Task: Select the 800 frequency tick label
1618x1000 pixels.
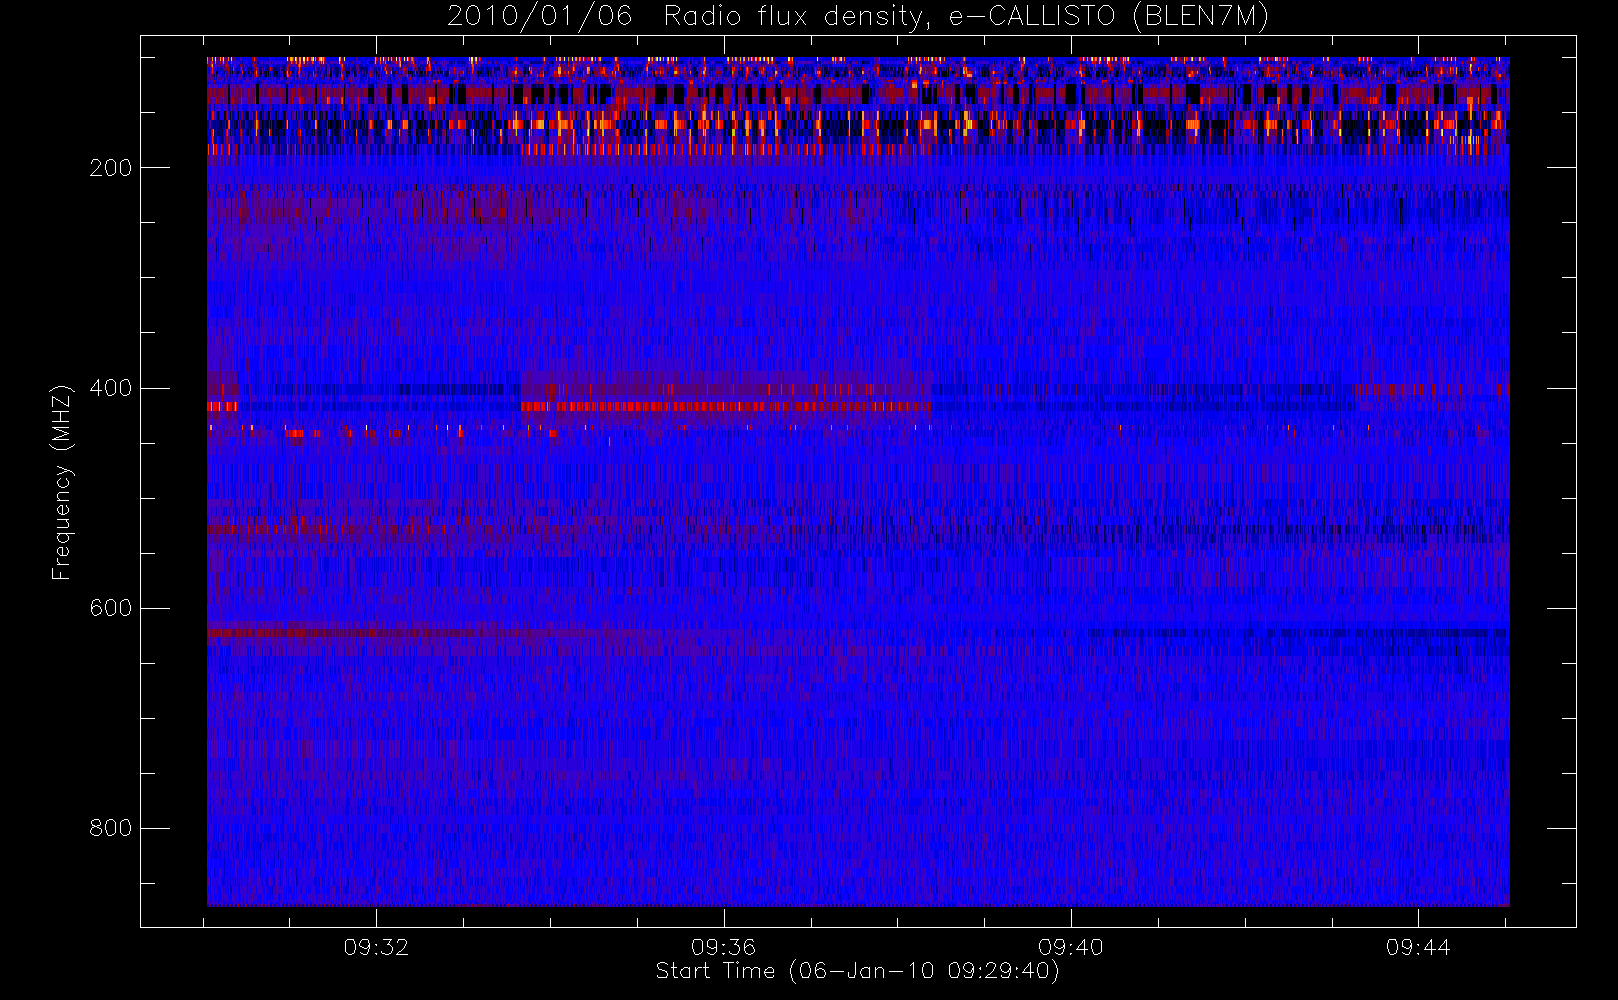Action: (111, 828)
